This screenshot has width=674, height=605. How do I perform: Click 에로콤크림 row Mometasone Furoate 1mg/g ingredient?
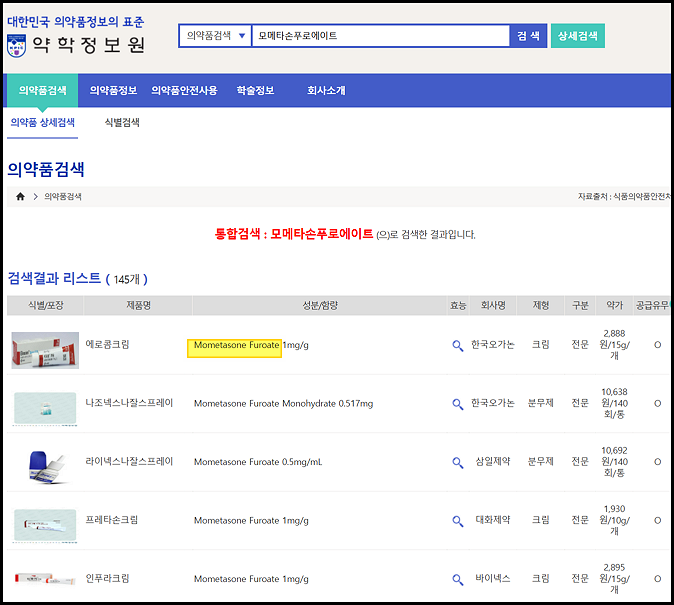pyautogui.click(x=251, y=345)
